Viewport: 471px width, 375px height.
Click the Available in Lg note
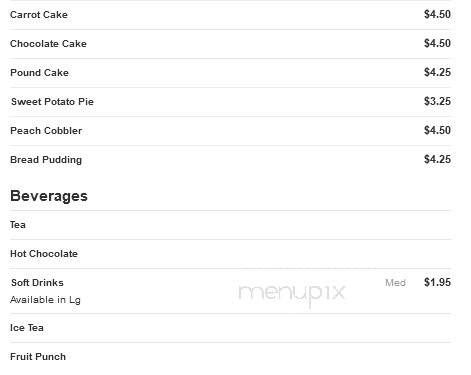point(45,300)
